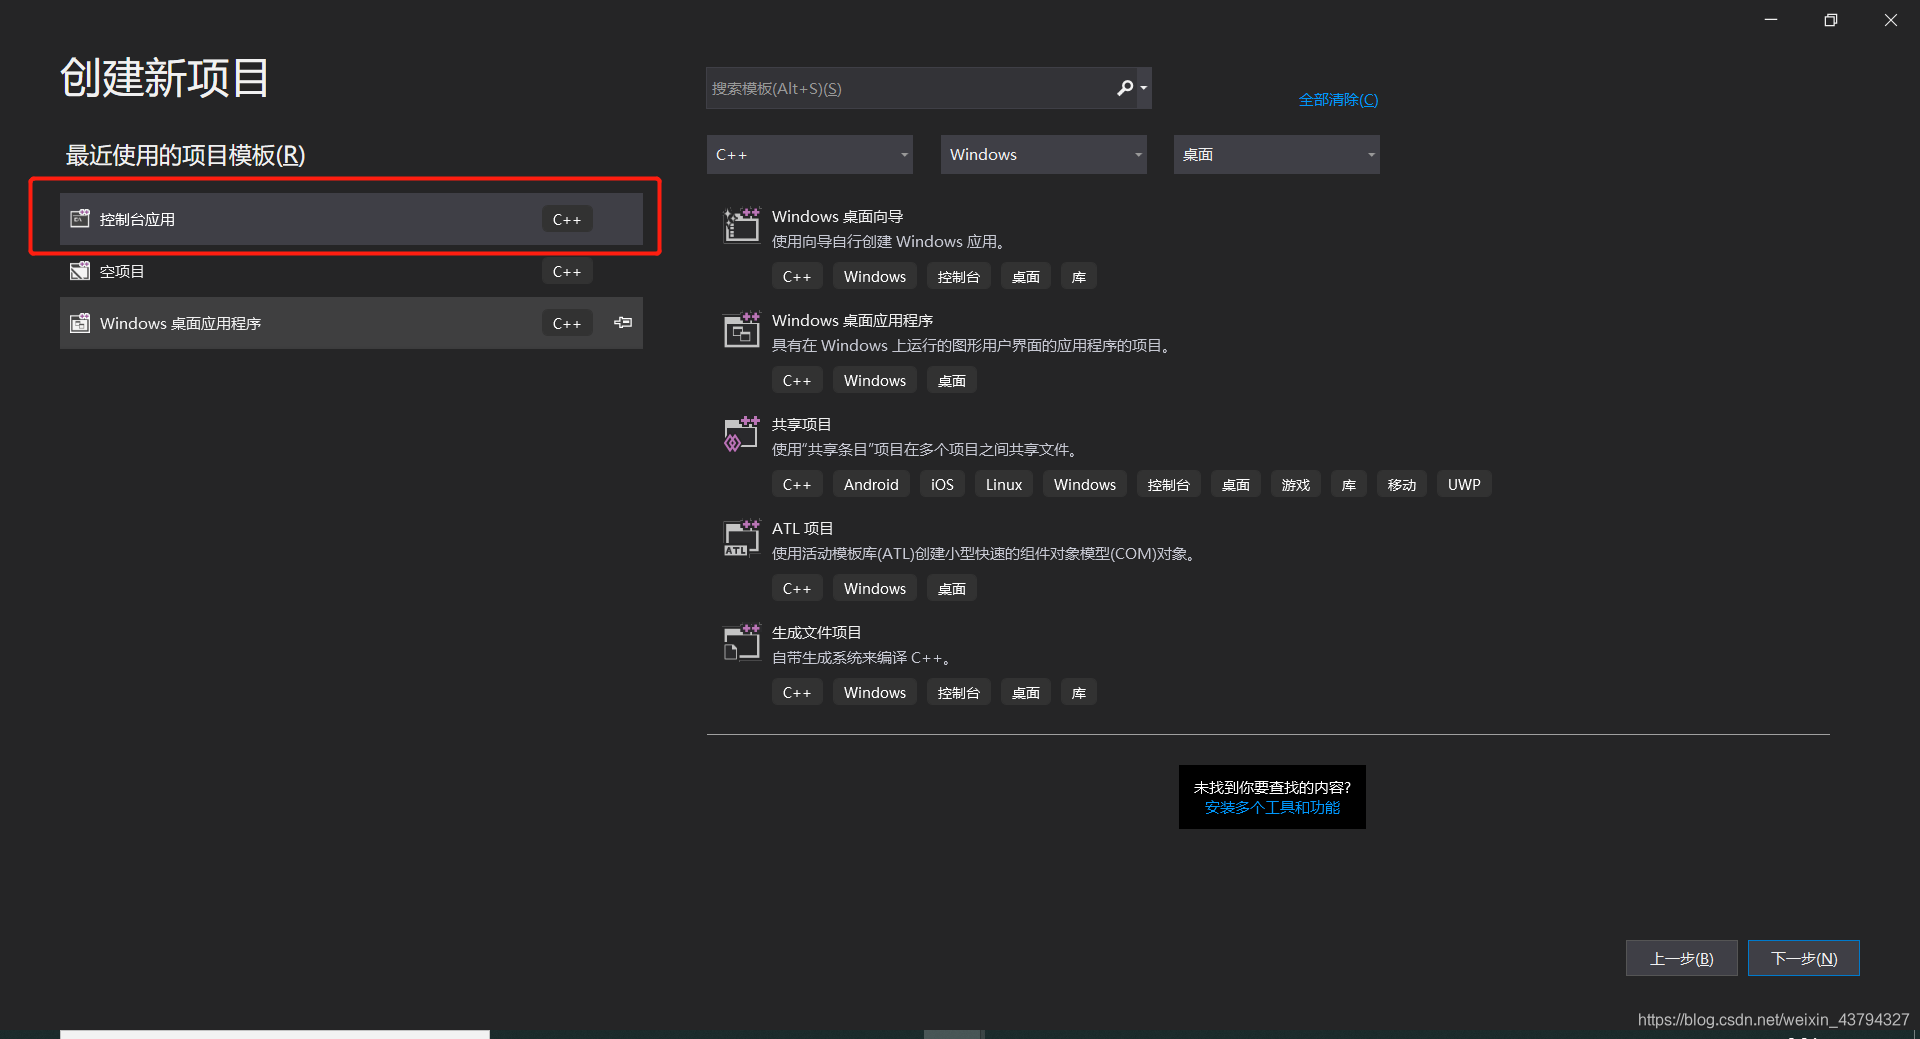This screenshot has width=1920, height=1039.
Task: Click the 库 tag under Windows 桌面向导
Action: pyautogui.click(x=1079, y=276)
